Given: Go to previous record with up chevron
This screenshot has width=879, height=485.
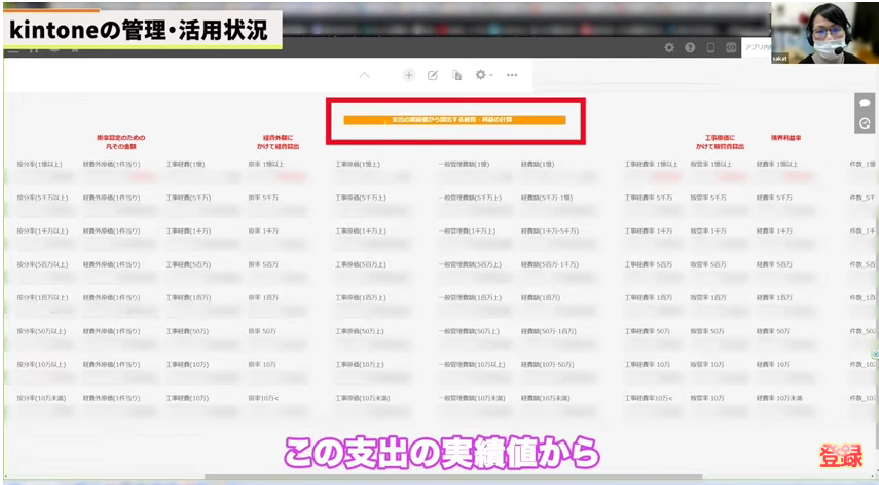Looking at the screenshot, I should pyautogui.click(x=364, y=75).
